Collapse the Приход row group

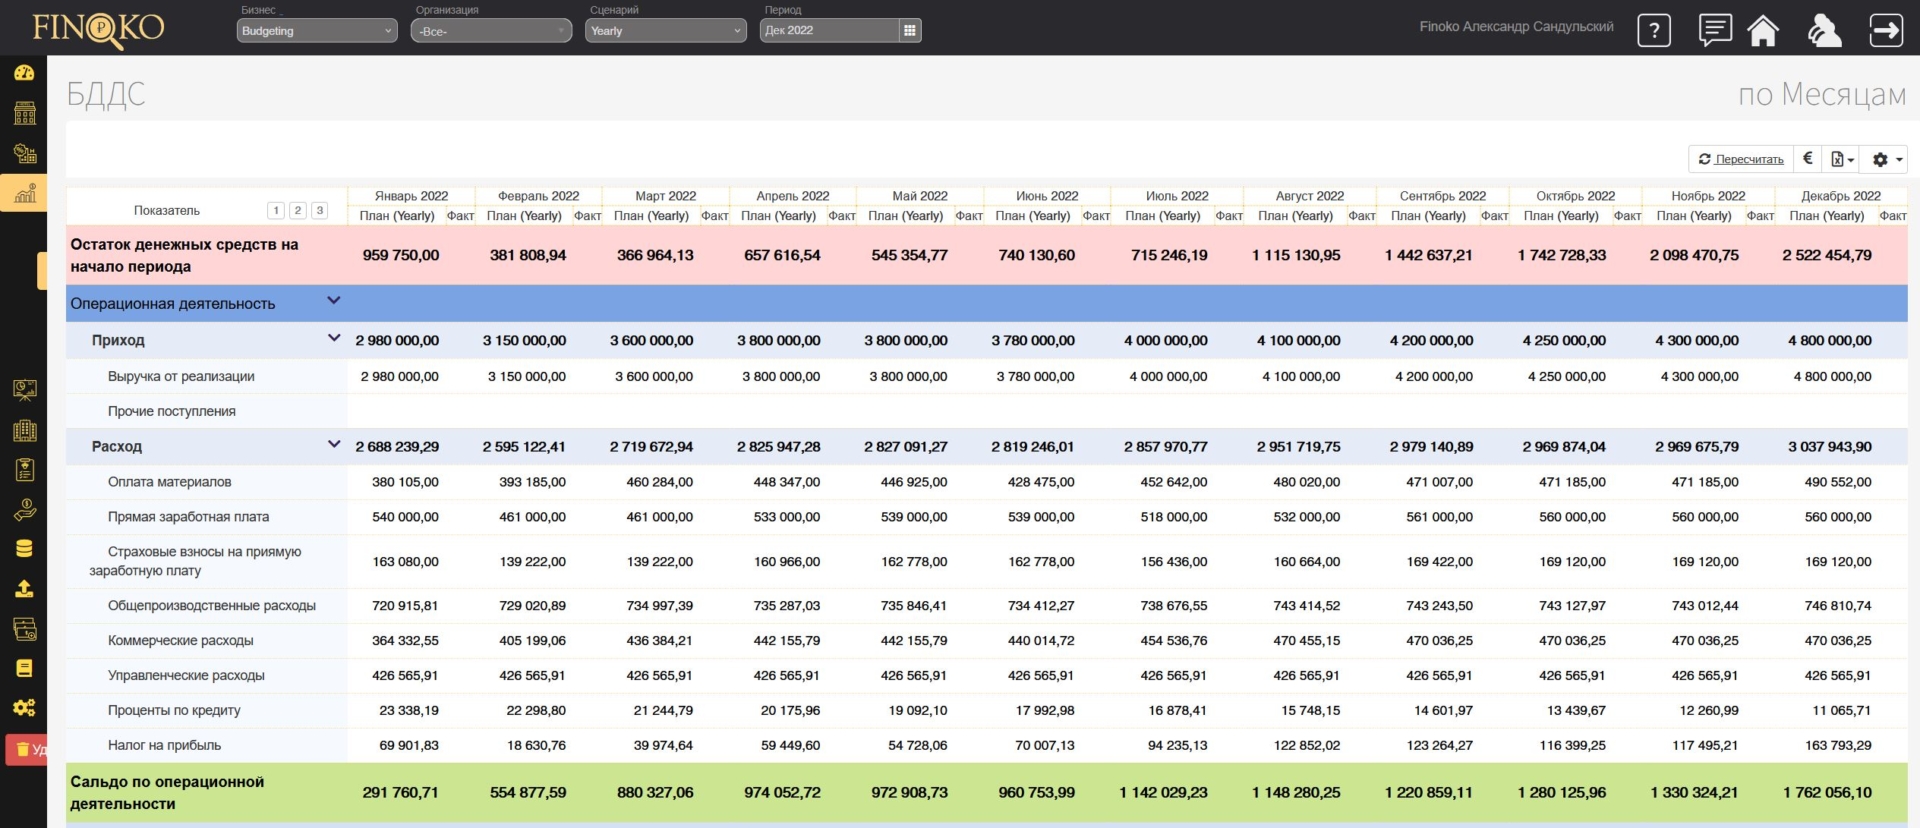[334, 339]
